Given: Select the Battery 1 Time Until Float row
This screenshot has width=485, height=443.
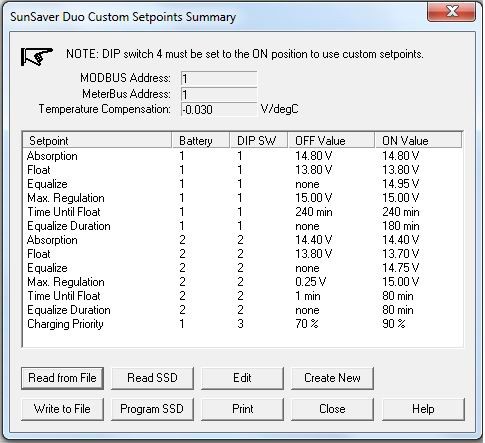Looking at the screenshot, I should pyautogui.click(x=242, y=212).
